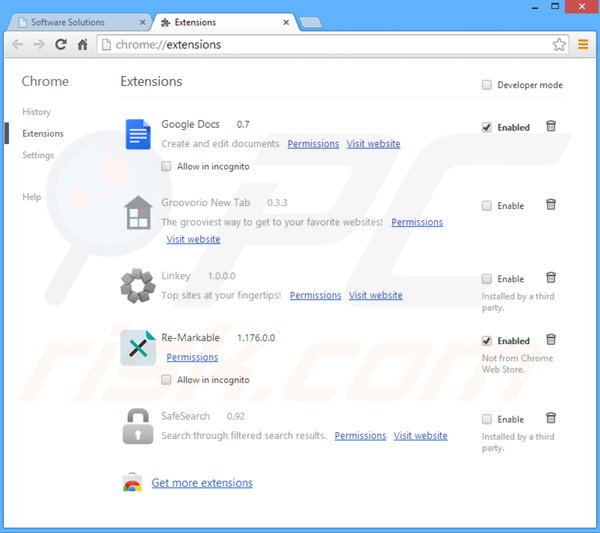Viewport: 600px width, 533px height.
Task: Close the Extensions tab
Action: (x=286, y=23)
